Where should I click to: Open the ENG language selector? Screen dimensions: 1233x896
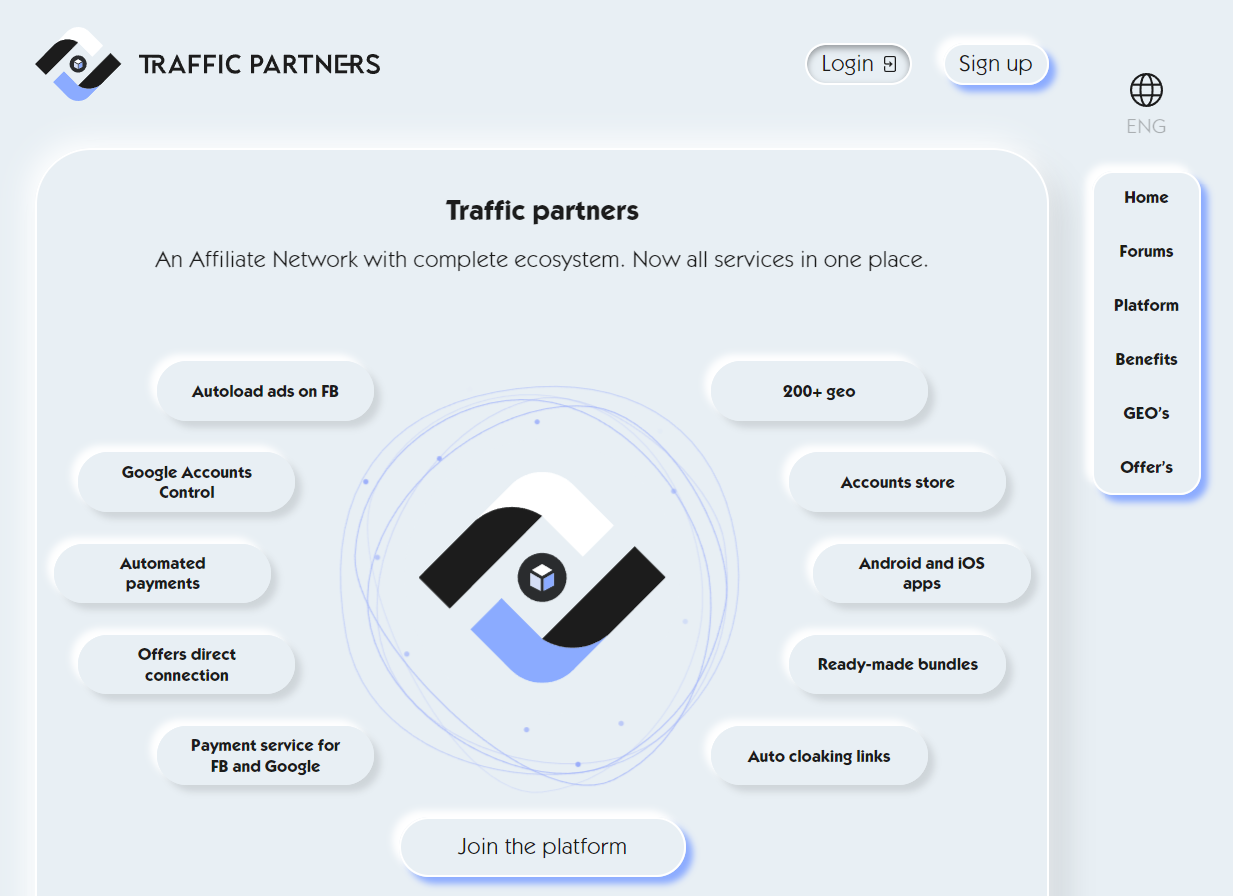click(1145, 125)
